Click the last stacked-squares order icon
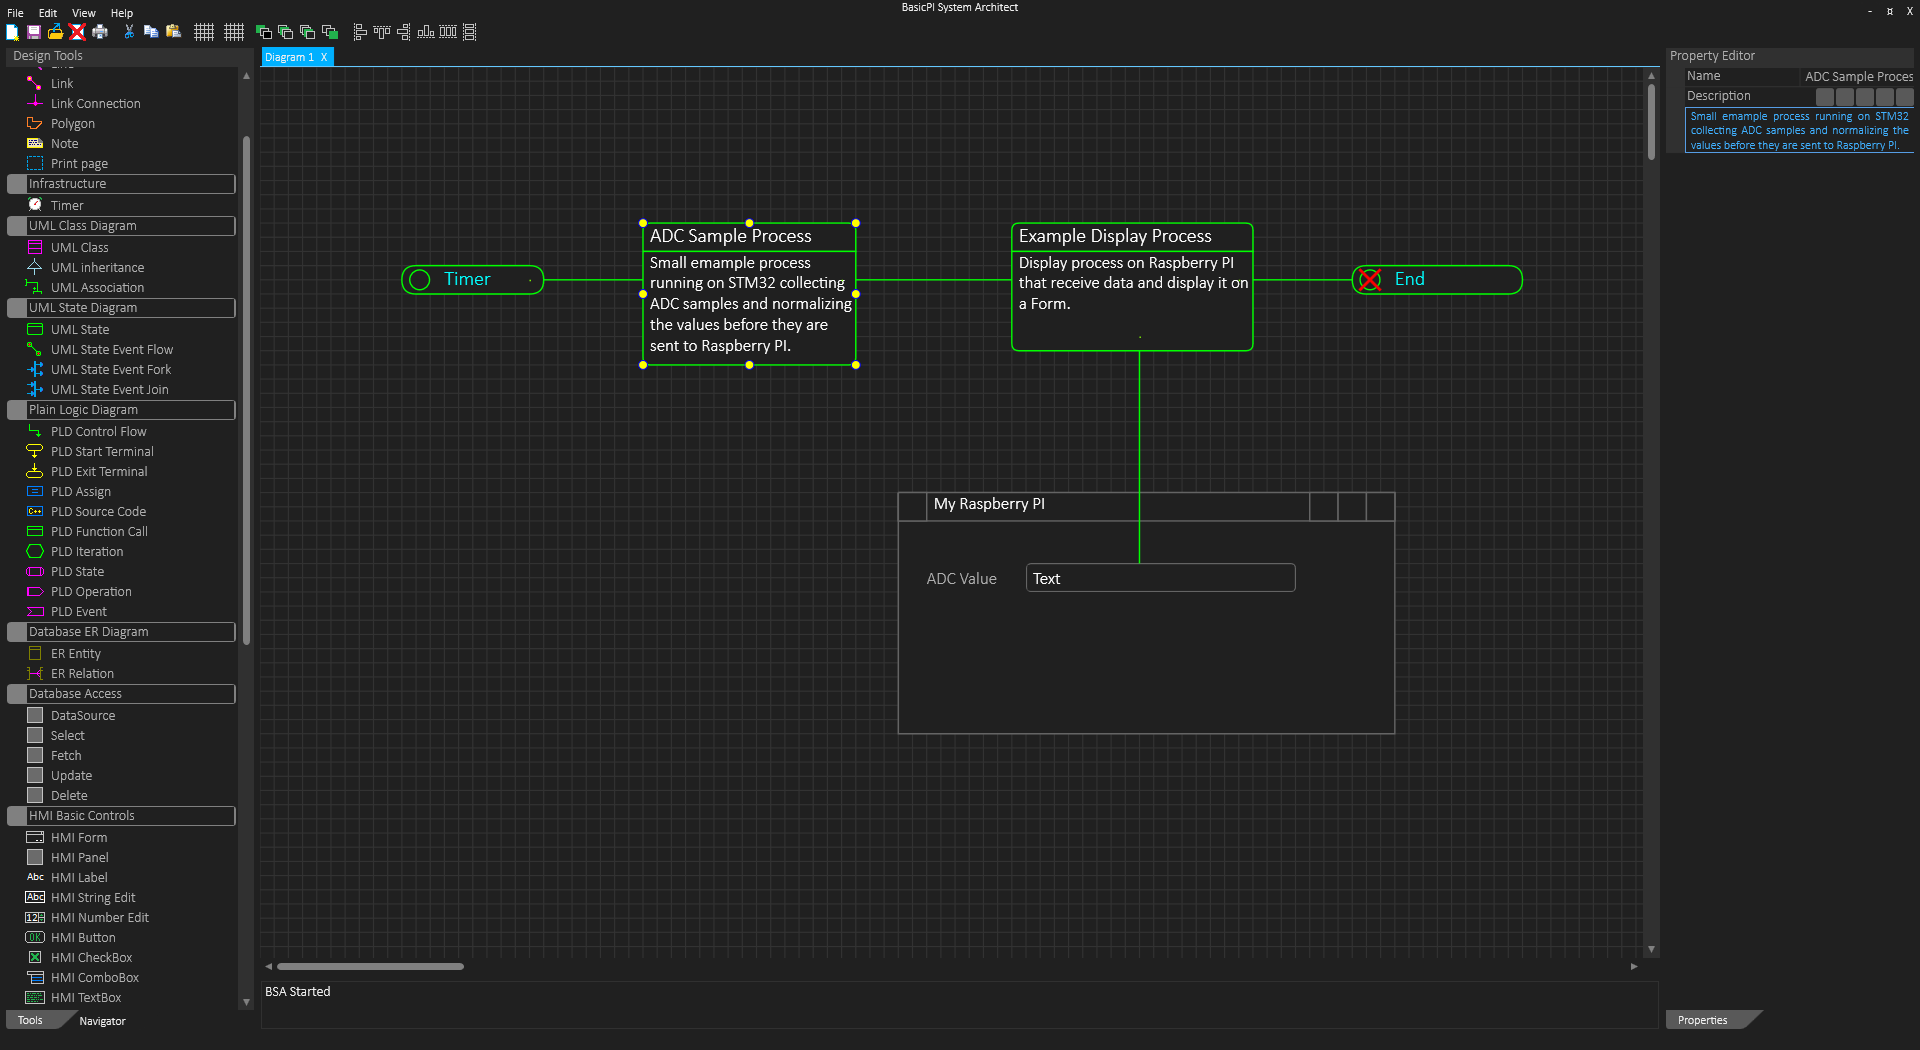 click(x=330, y=32)
